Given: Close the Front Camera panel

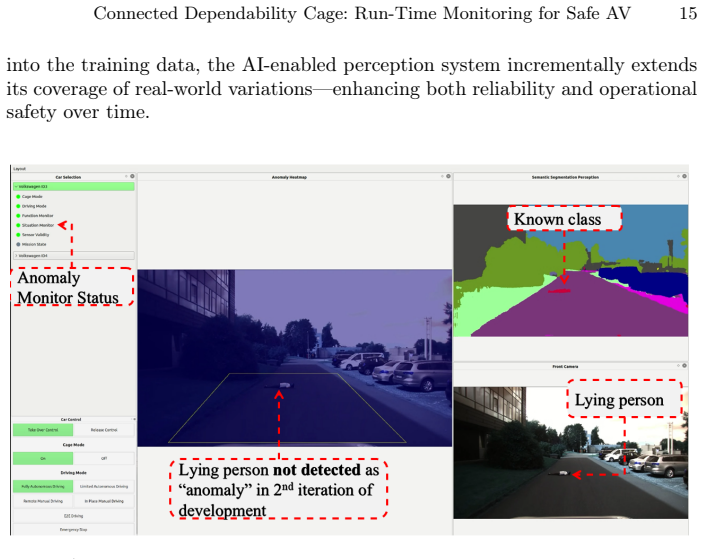Looking at the screenshot, I should tap(685, 365).
